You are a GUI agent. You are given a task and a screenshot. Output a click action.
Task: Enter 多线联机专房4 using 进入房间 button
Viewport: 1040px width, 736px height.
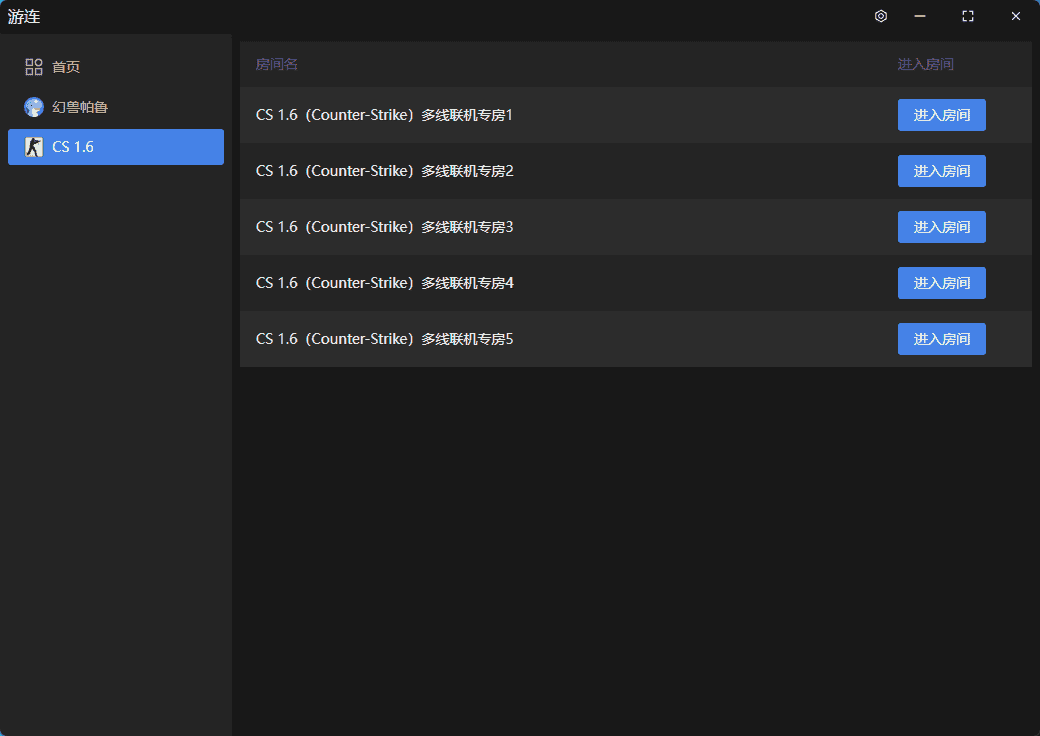coord(941,283)
